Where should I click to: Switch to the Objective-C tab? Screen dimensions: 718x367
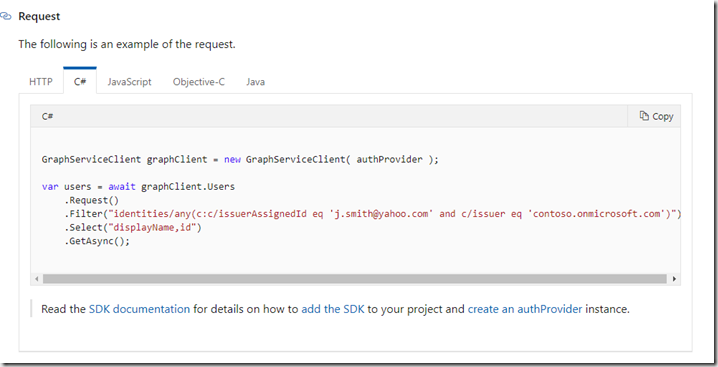(199, 82)
